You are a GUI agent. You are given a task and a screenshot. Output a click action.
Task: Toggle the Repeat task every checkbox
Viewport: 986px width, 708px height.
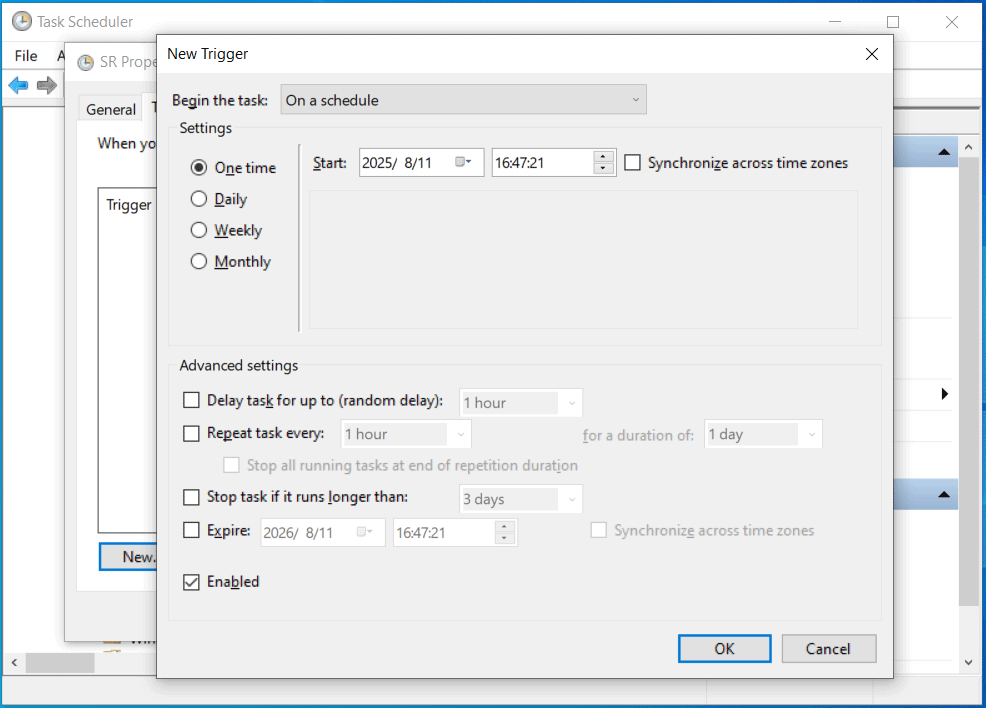click(x=192, y=434)
